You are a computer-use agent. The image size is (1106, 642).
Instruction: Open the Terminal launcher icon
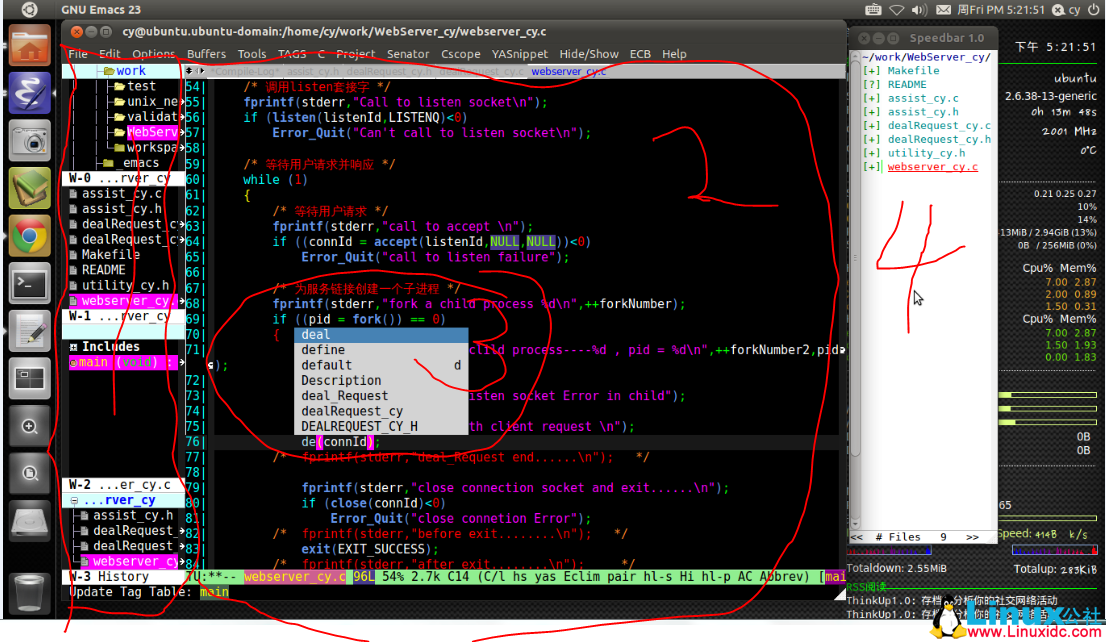[x=30, y=284]
